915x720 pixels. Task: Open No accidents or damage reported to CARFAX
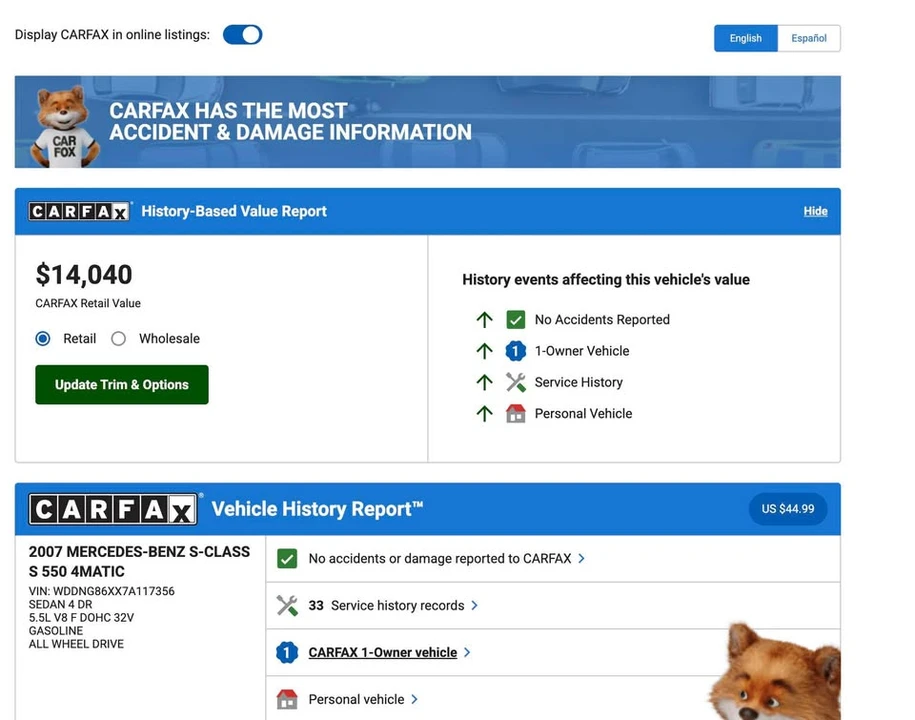click(x=439, y=558)
